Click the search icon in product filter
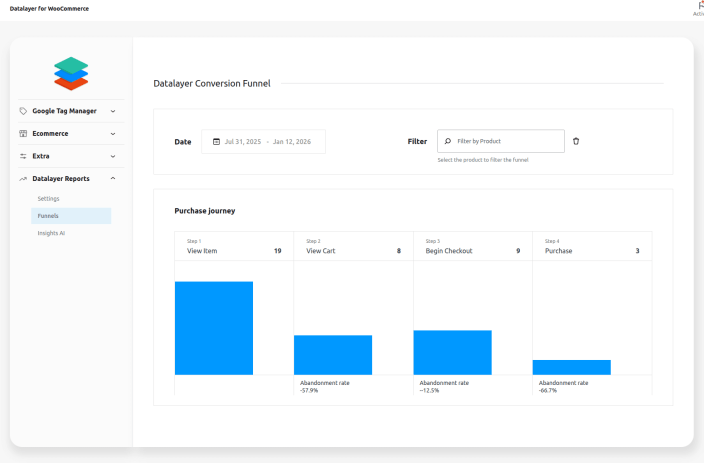704x463 pixels. pyautogui.click(x=448, y=142)
